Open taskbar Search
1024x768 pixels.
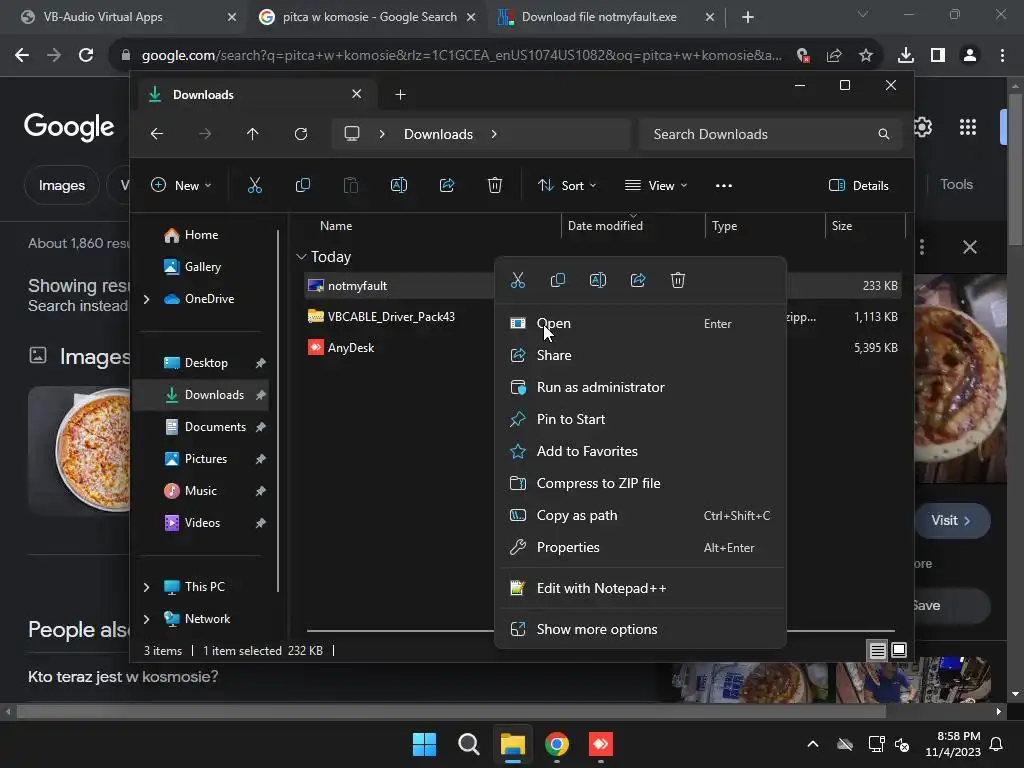click(468, 744)
